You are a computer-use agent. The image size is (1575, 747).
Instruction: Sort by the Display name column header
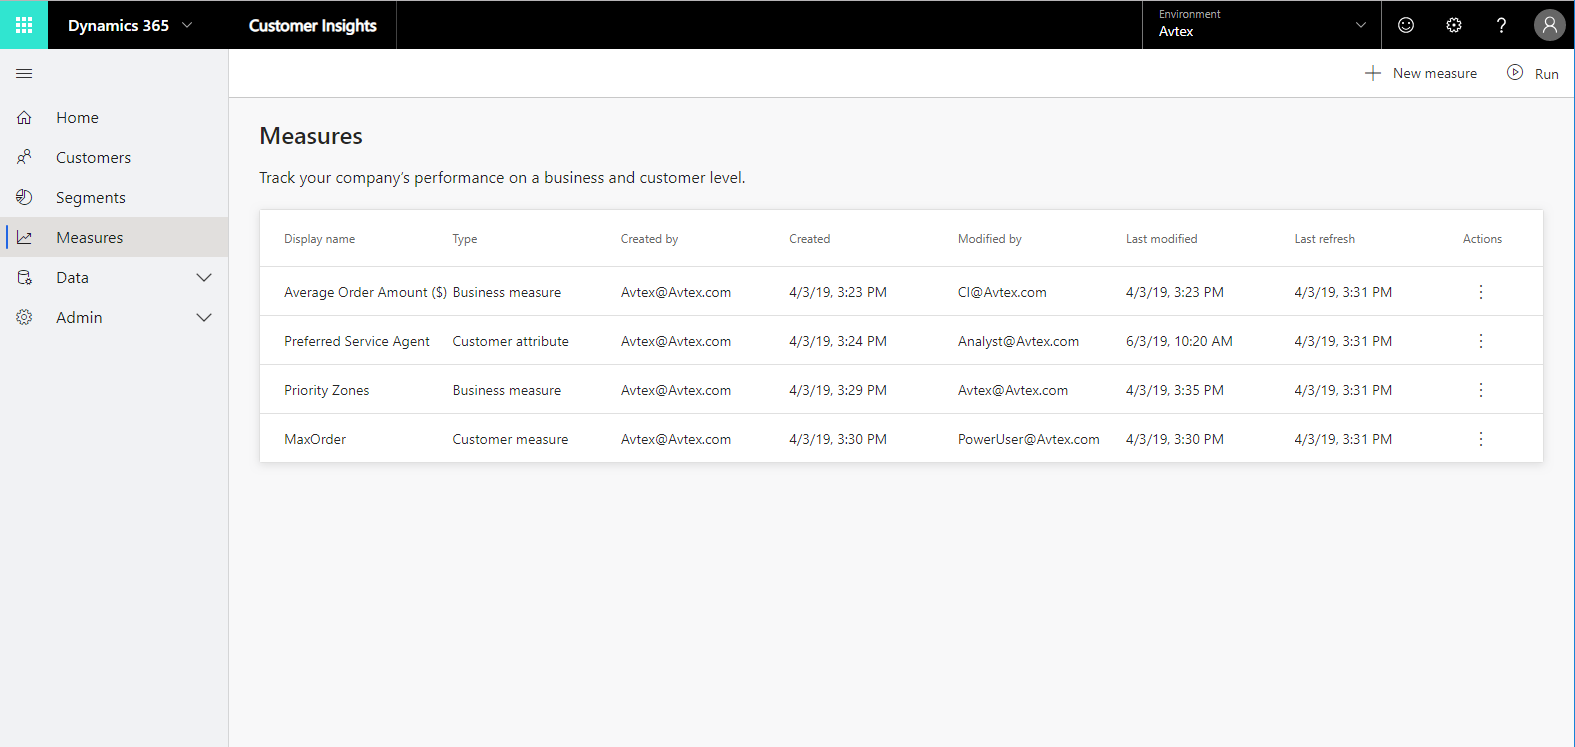319,239
